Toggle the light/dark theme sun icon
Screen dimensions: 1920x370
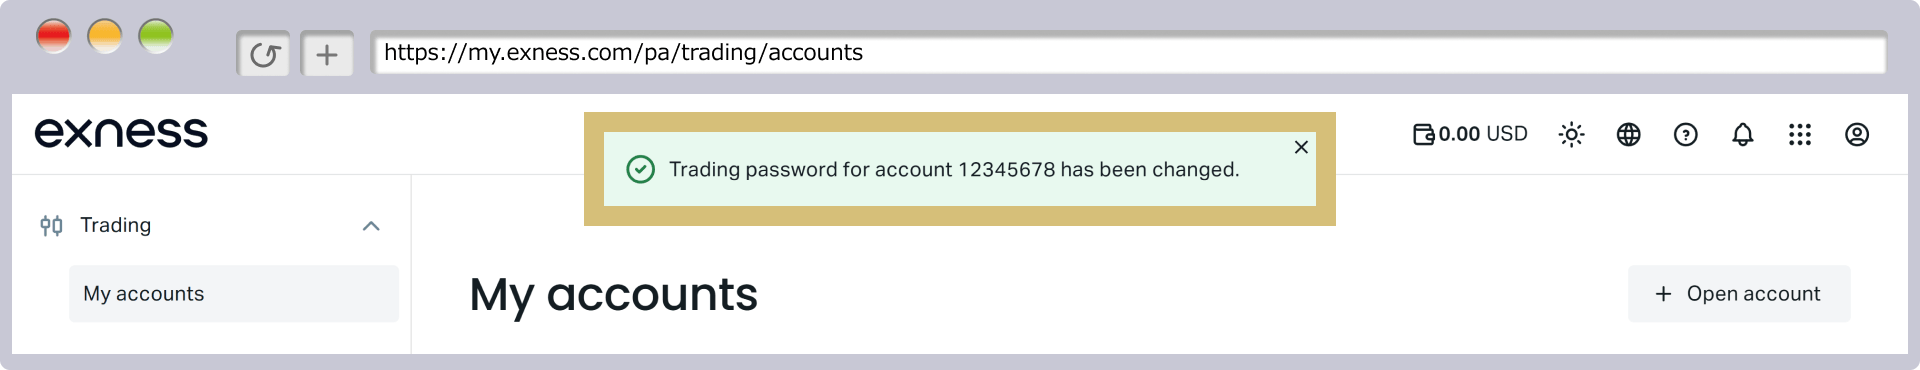[x=1571, y=134]
